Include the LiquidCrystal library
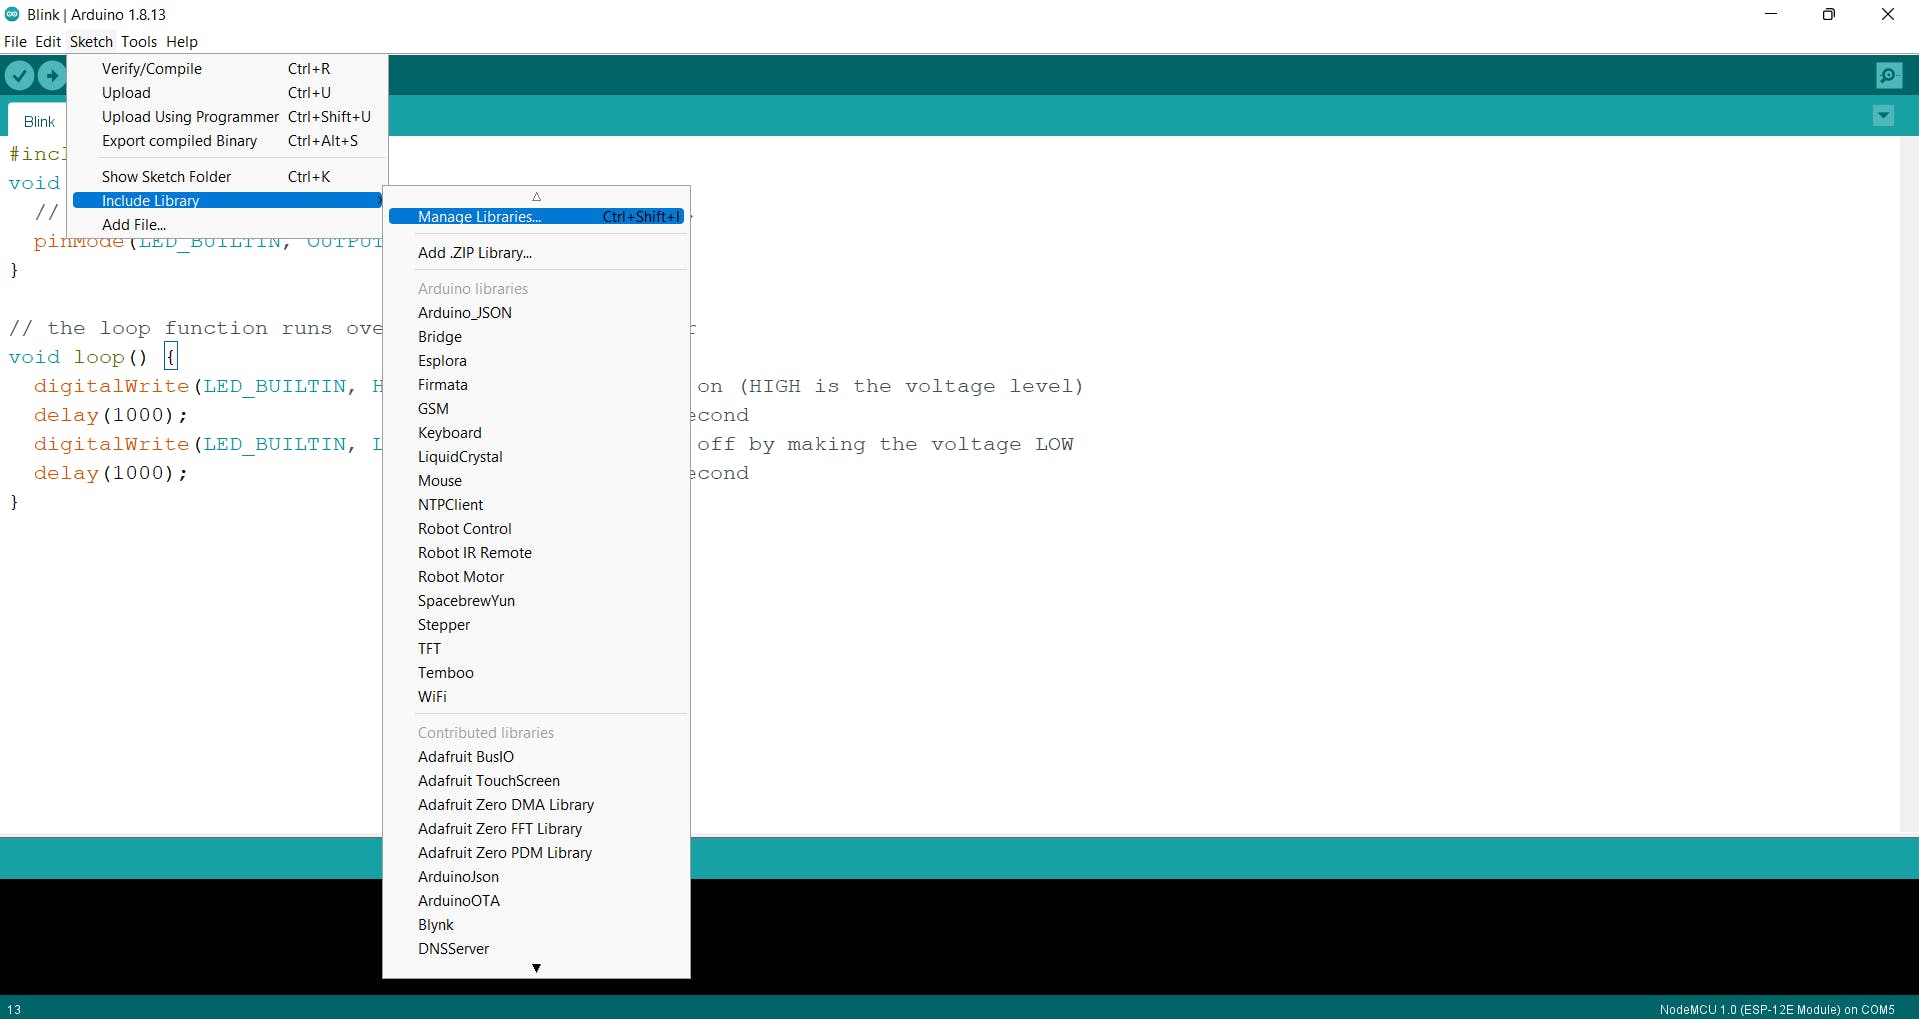Screen dimensions: 1919x1019 (536, 457)
